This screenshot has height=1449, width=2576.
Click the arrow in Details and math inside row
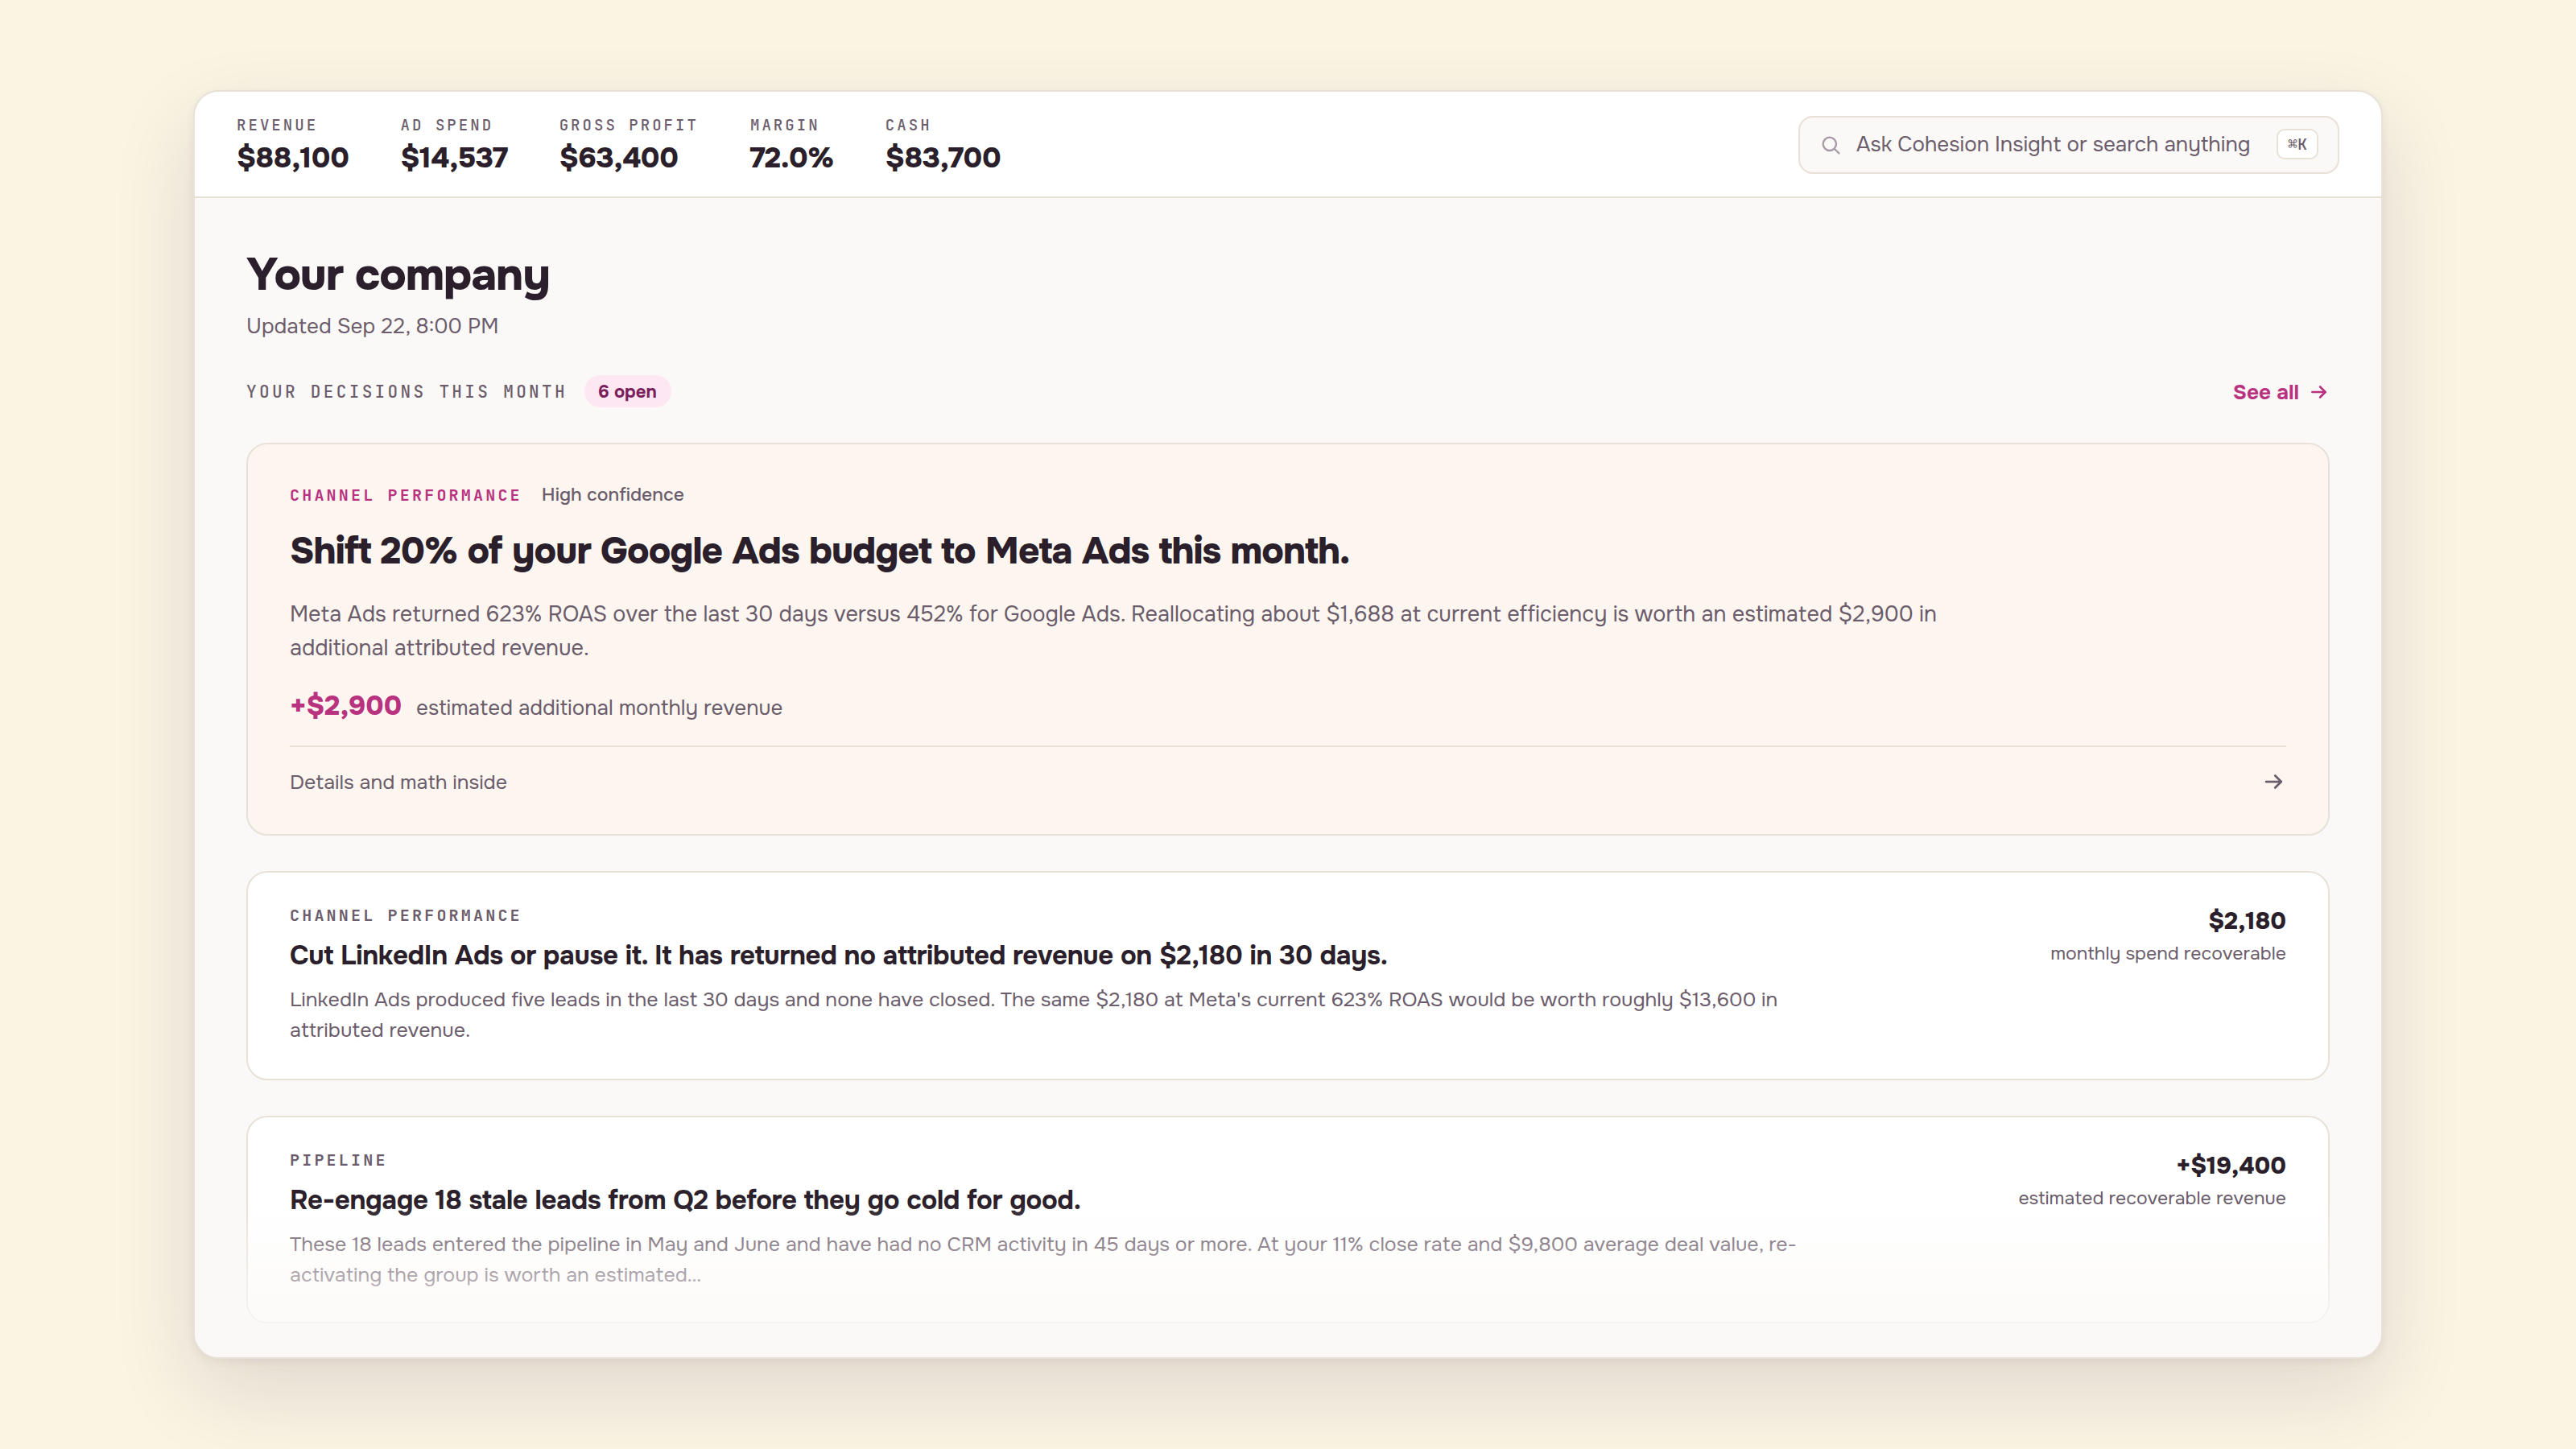point(2273,782)
